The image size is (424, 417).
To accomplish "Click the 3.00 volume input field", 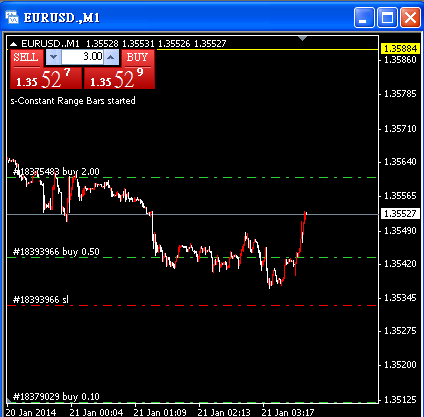I will click(82, 57).
